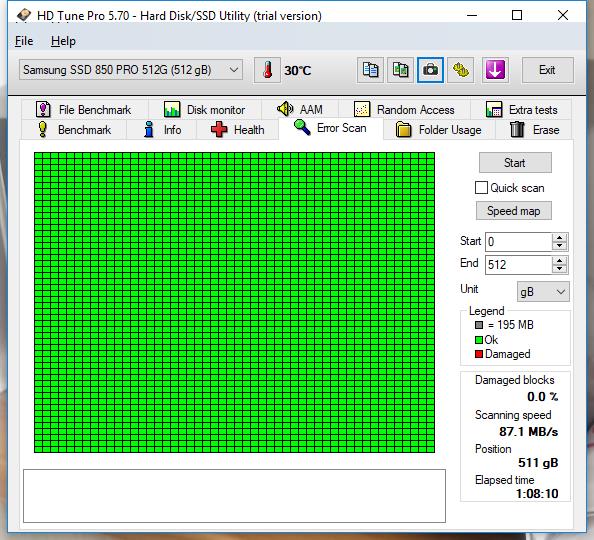Open options via the yellow tools icon

461,70
